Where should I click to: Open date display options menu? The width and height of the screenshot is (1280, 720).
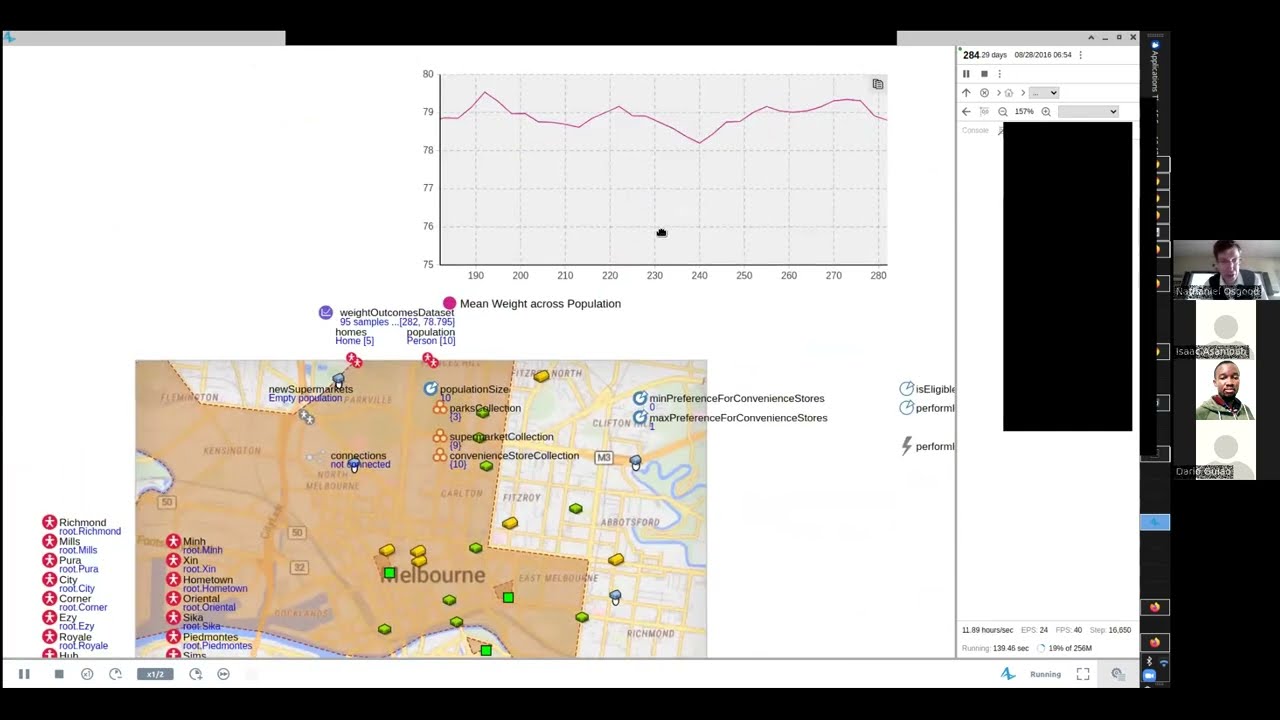pos(1080,55)
